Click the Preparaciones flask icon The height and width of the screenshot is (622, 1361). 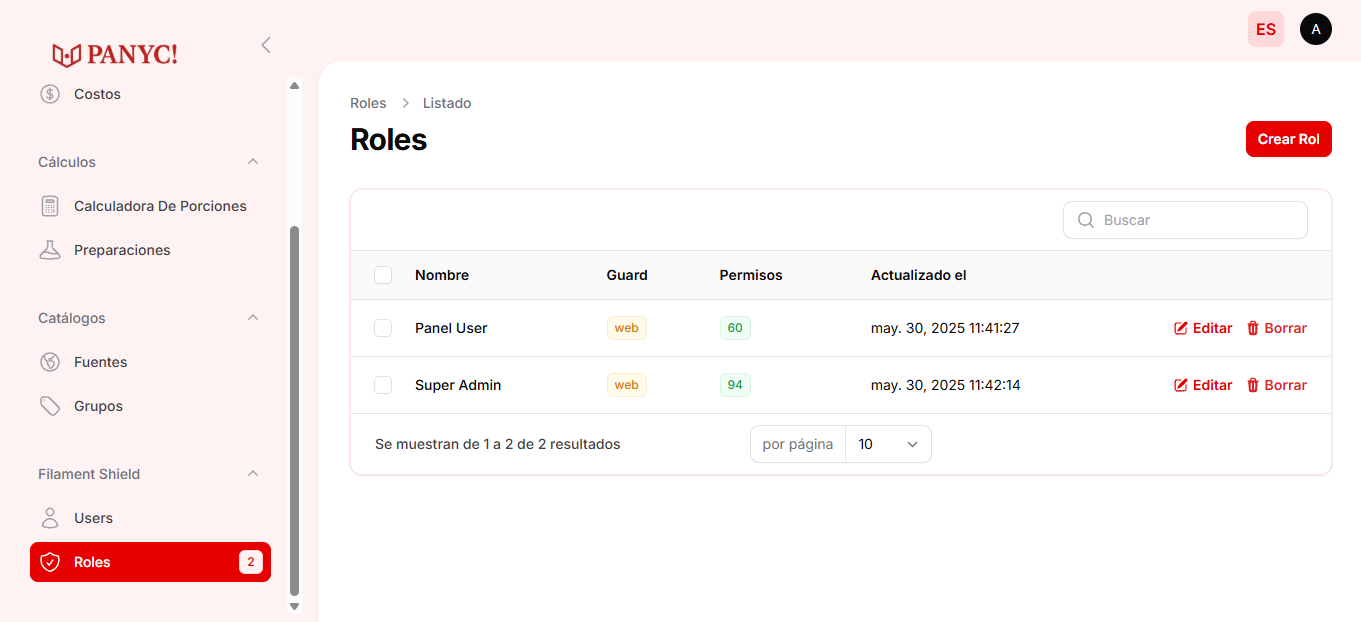pos(50,250)
